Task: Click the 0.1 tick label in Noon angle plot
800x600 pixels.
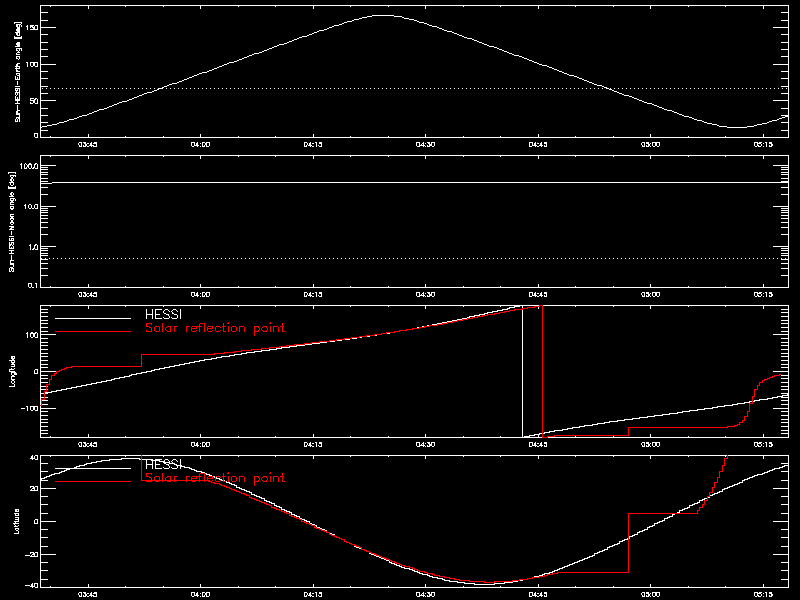Action: pyautogui.click(x=32, y=285)
